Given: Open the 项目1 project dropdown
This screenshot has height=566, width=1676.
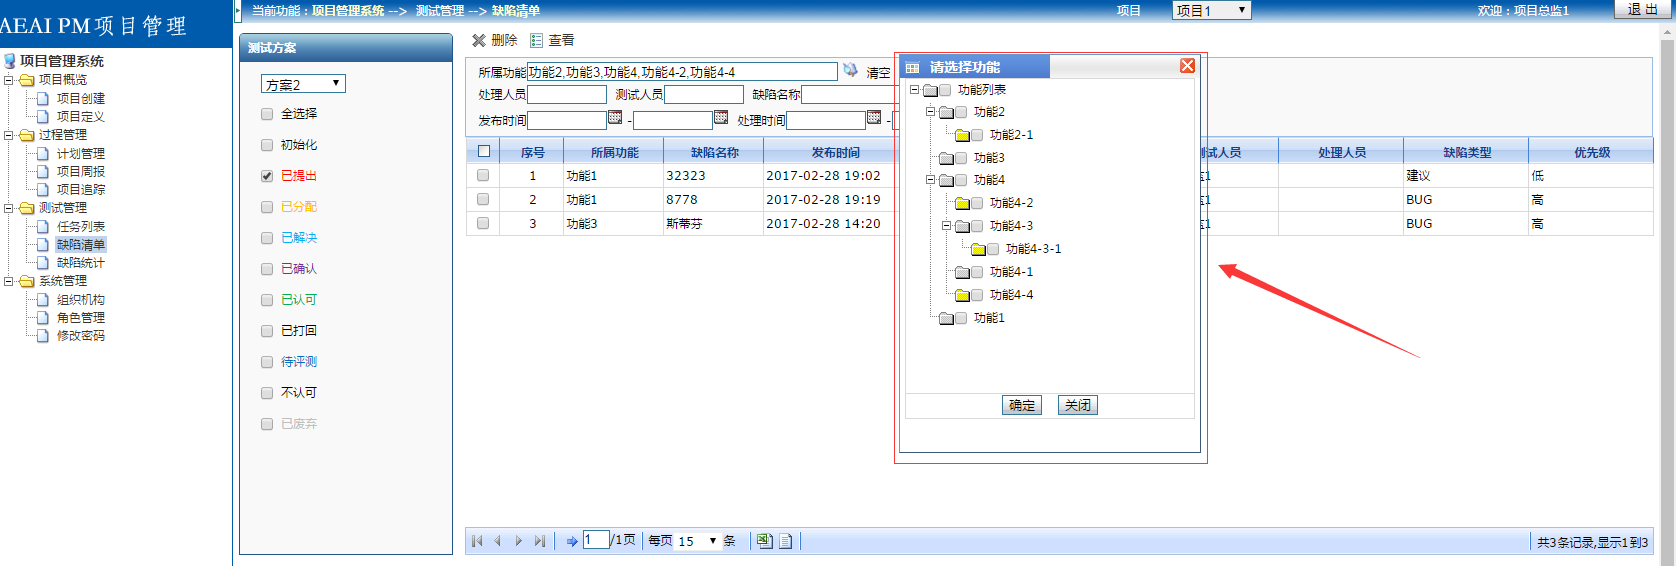Looking at the screenshot, I should coord(1211,10).
